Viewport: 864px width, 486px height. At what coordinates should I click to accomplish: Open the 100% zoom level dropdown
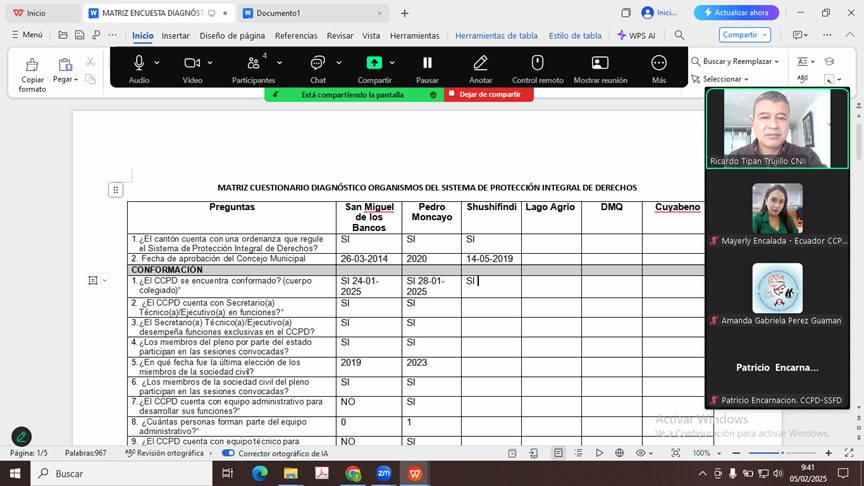(706, 453)
